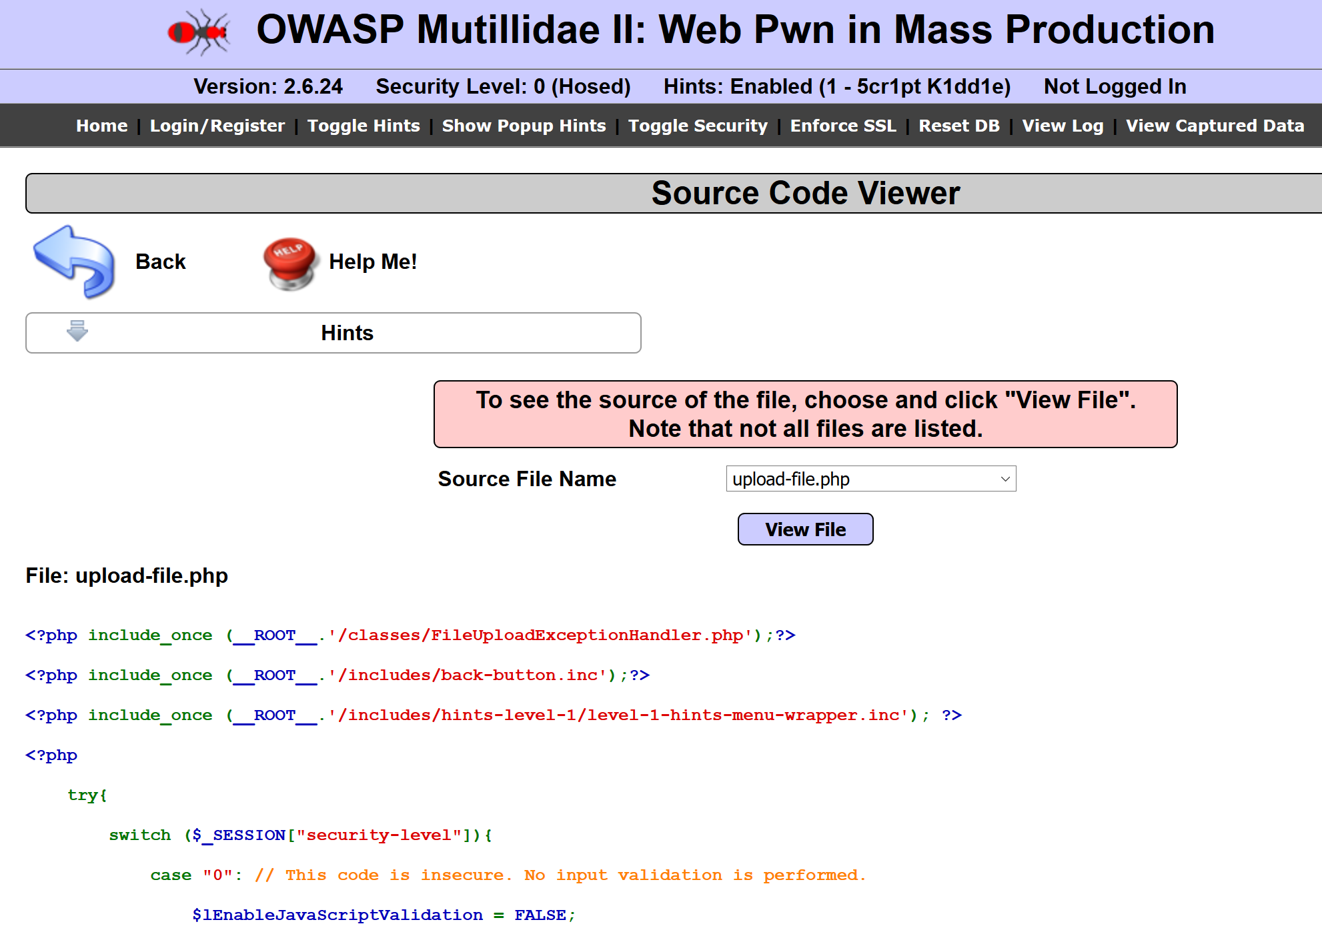Click the Hints down-arrow icon
The image size is (1322, 939).
(77, 331)
